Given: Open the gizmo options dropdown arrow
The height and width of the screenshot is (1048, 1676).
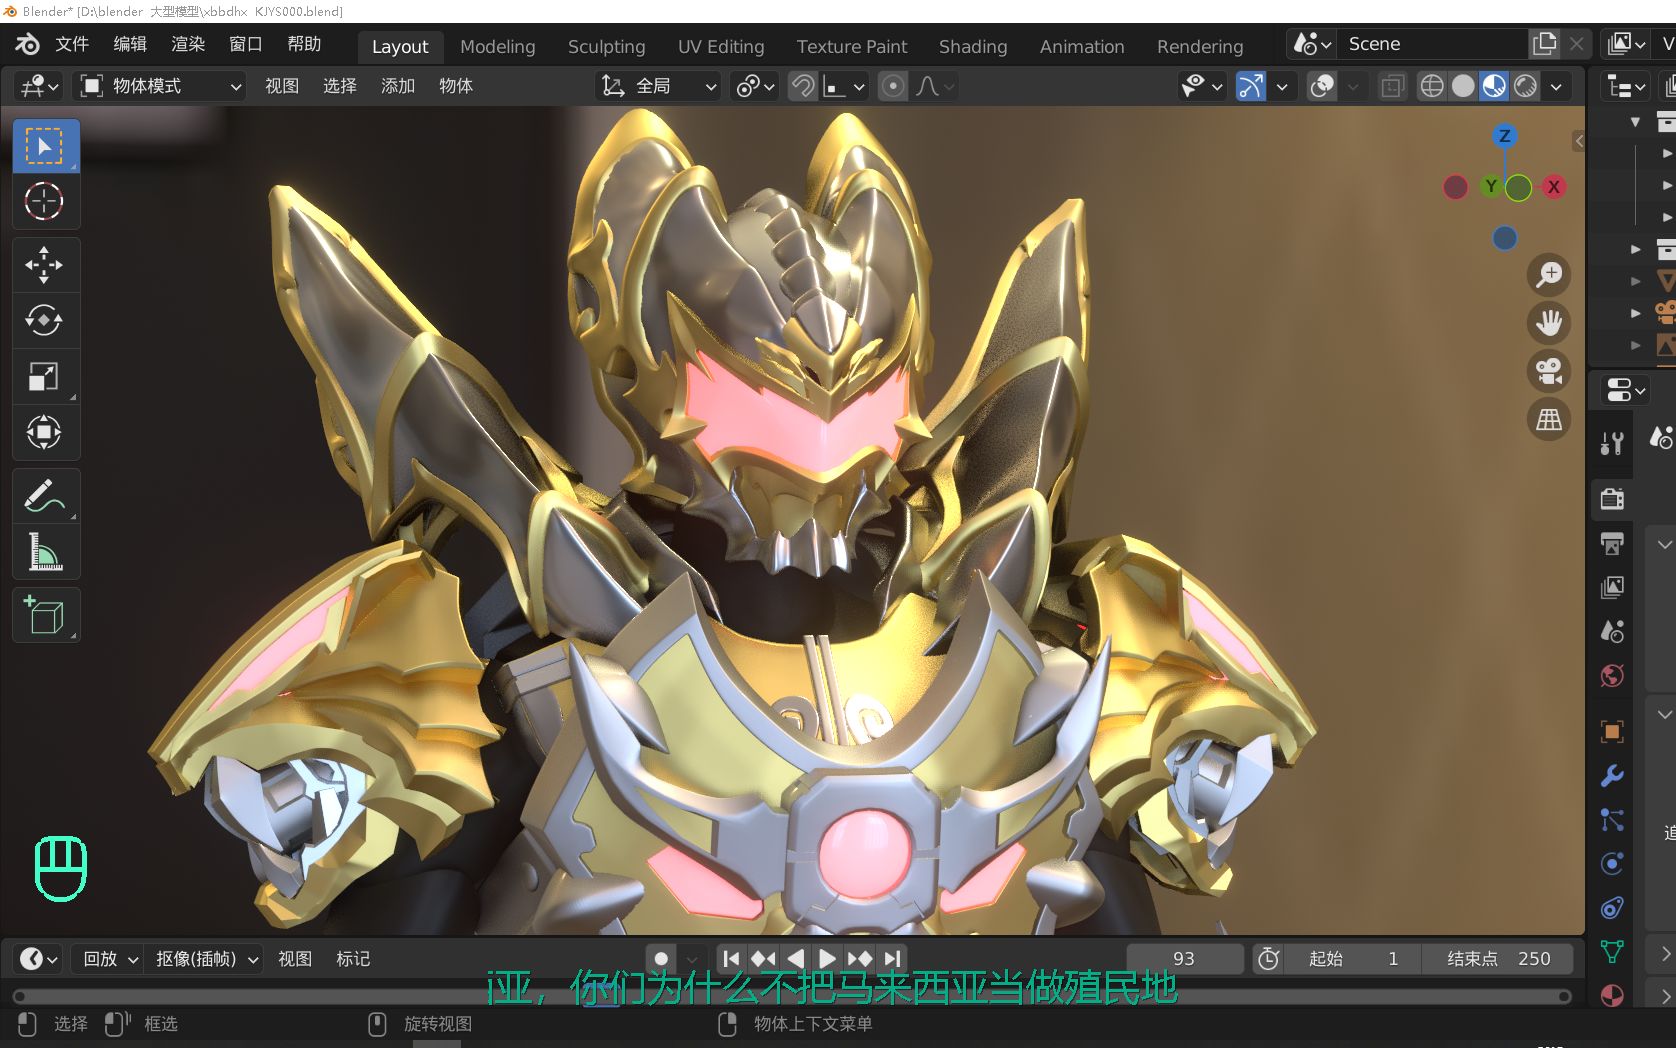Looking at the screenshot, I should pyautogui.click(x=1282, y=86).
